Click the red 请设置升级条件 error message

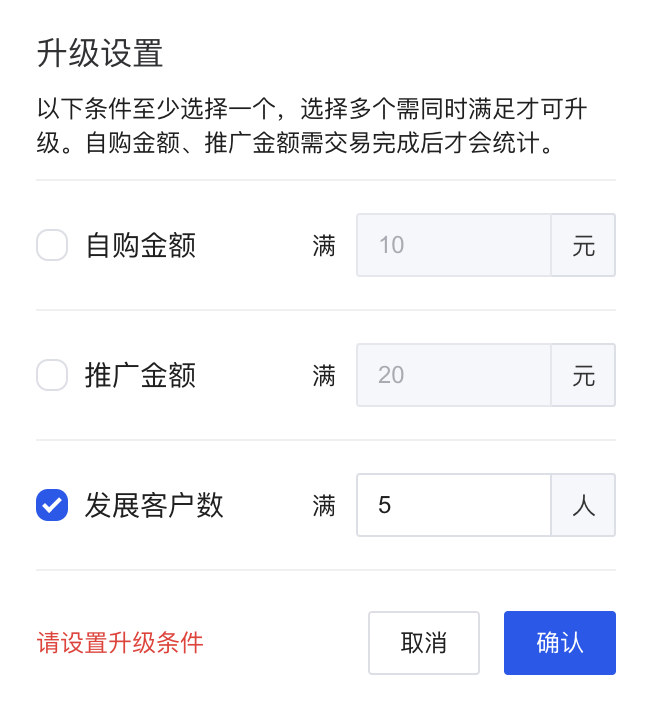120,643
